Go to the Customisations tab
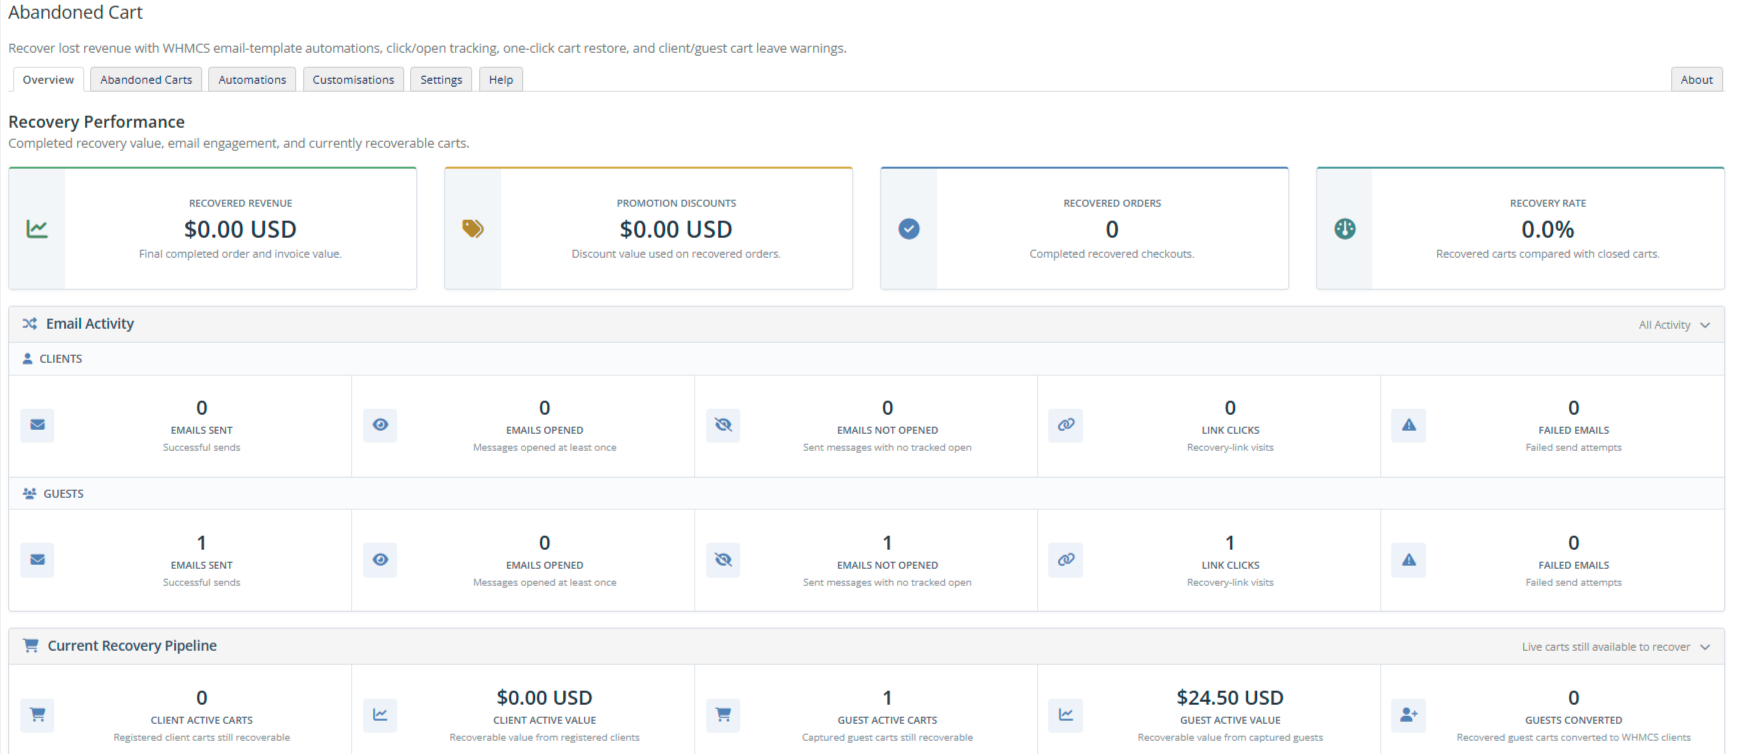Viewport: 1737px width, 754px height. point(353,80)
